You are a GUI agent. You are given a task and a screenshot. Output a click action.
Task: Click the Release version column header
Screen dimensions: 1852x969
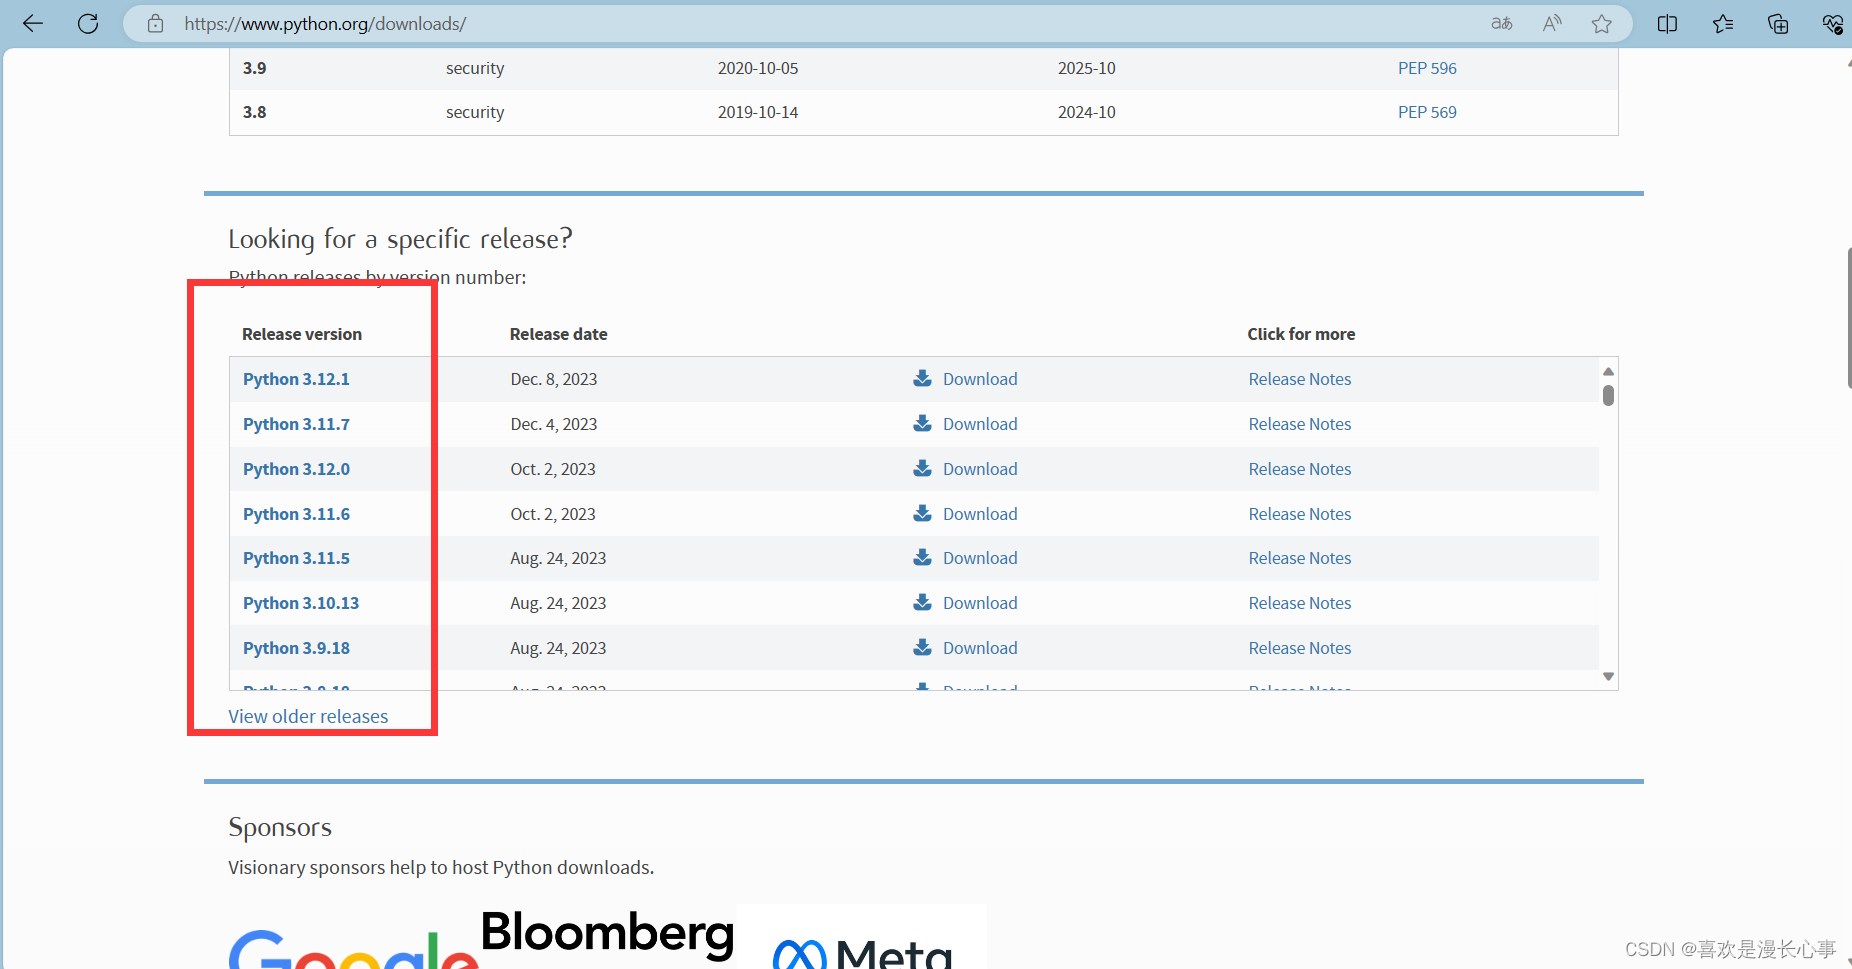point(302,334)
